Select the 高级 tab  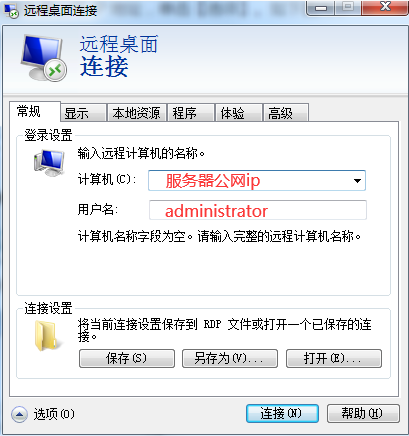pos(286,113)
